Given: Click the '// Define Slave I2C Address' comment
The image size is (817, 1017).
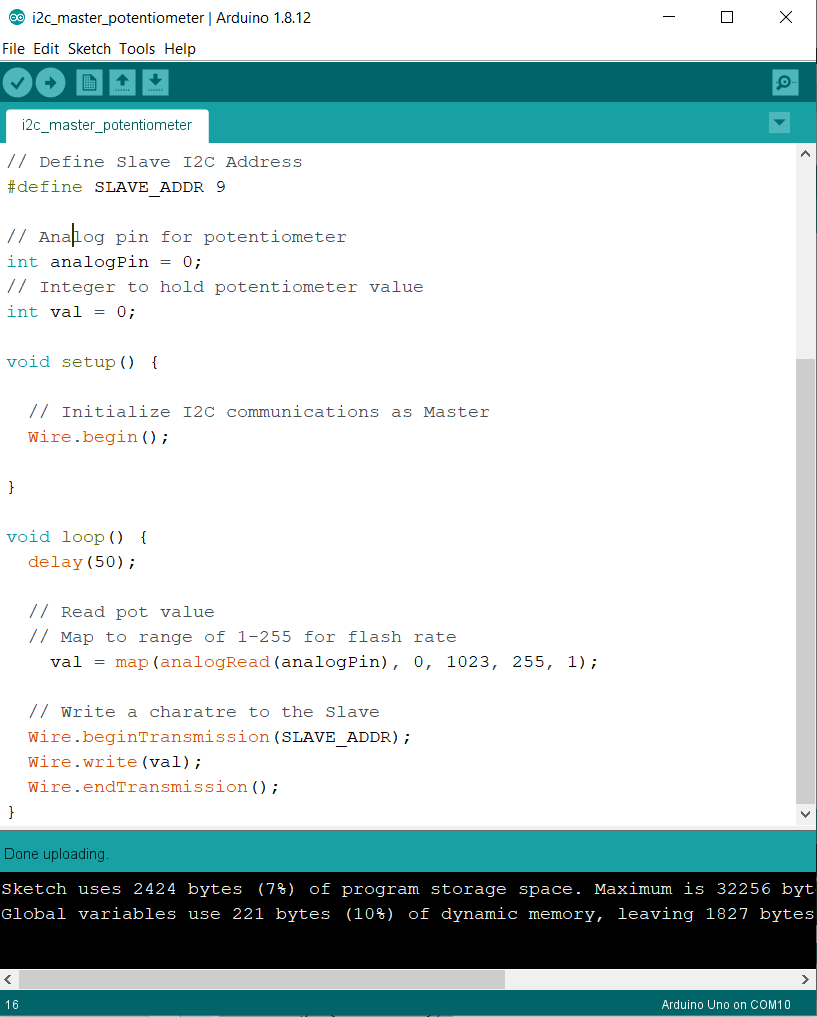Looking at the screenshot, I should (x=154, y=162).
